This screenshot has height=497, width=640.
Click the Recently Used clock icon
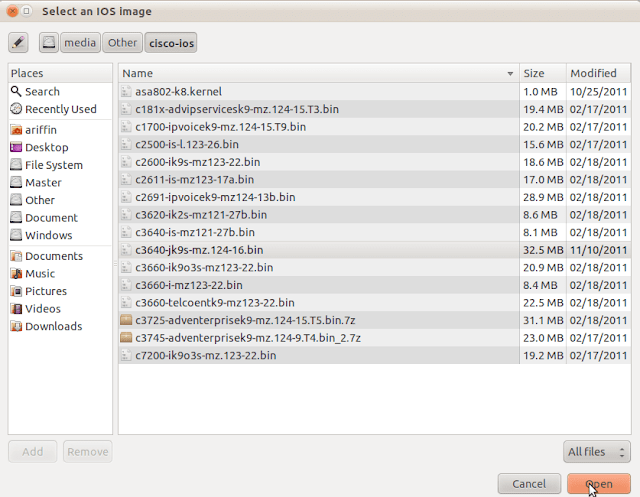pos(16,109)
